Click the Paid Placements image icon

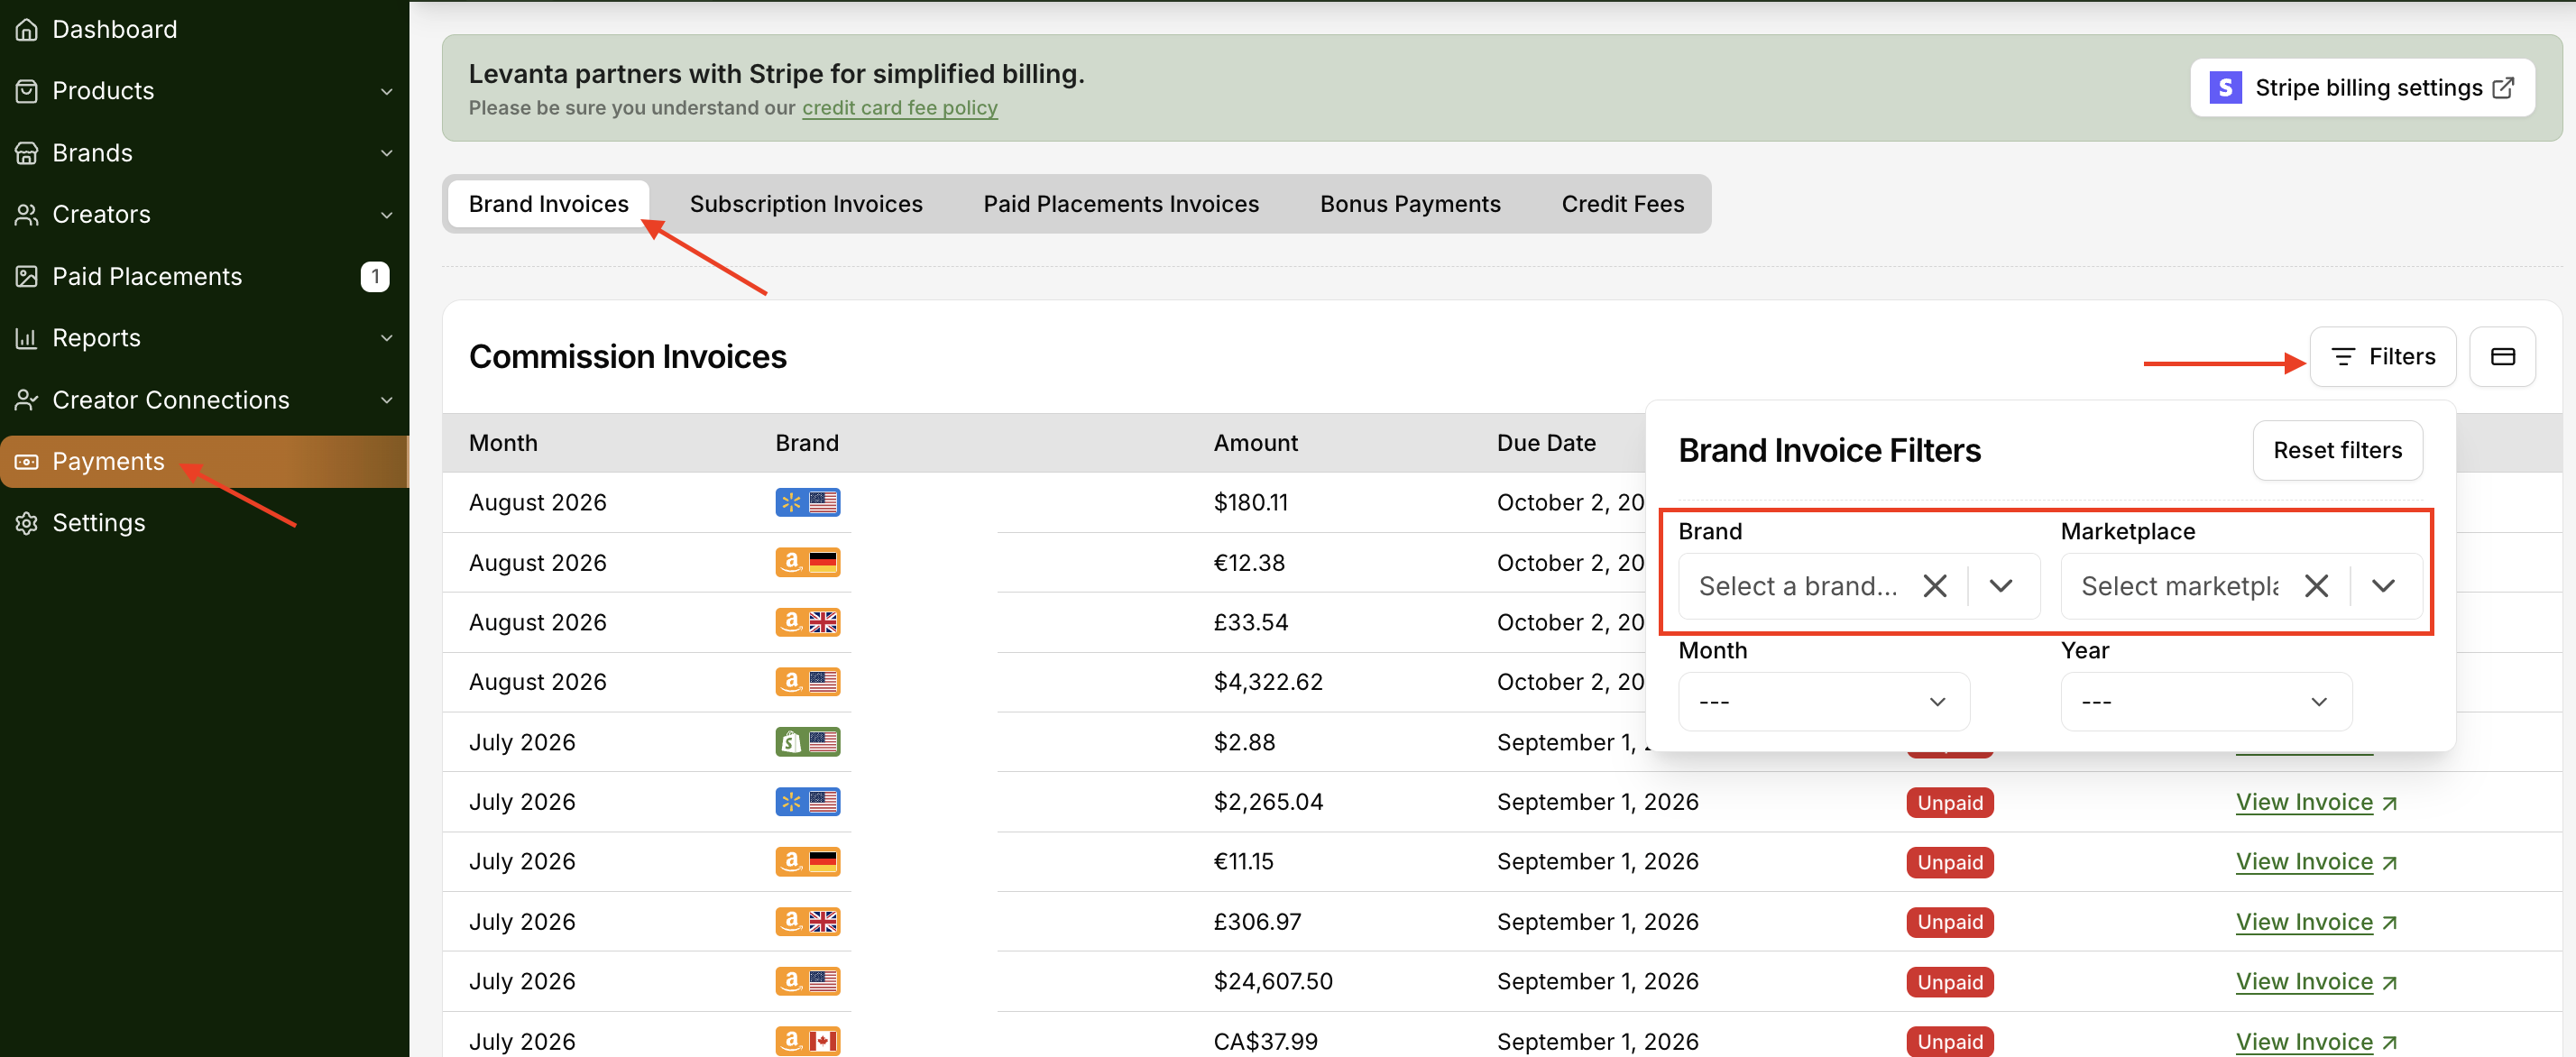[x=27, y=276]
